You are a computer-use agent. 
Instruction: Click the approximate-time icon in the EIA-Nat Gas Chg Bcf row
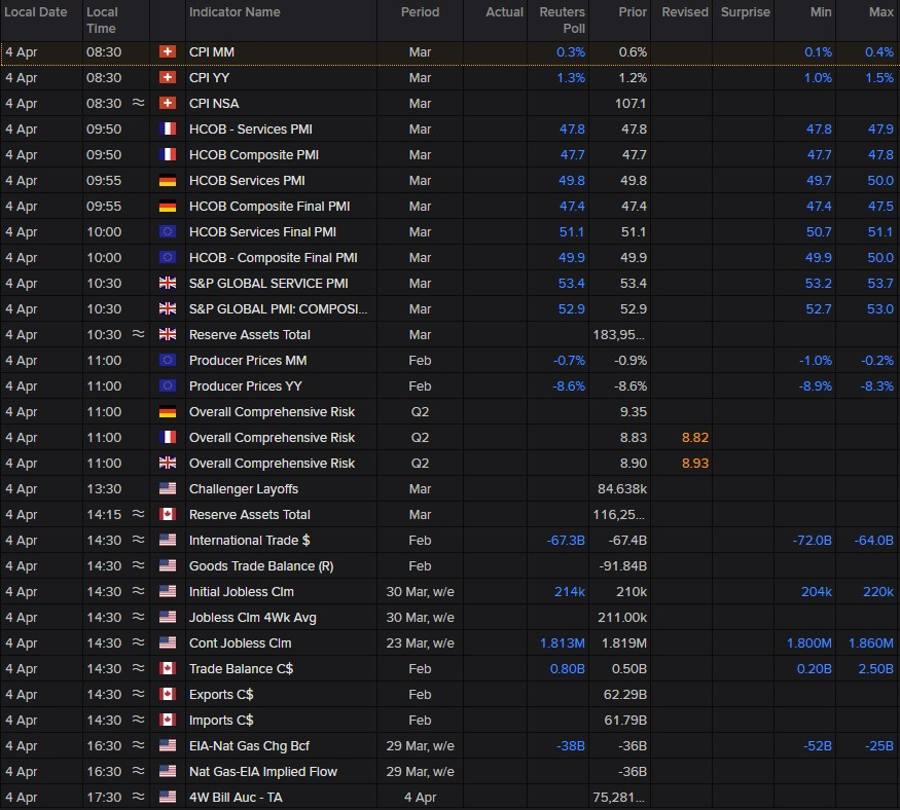click(138, 746)
